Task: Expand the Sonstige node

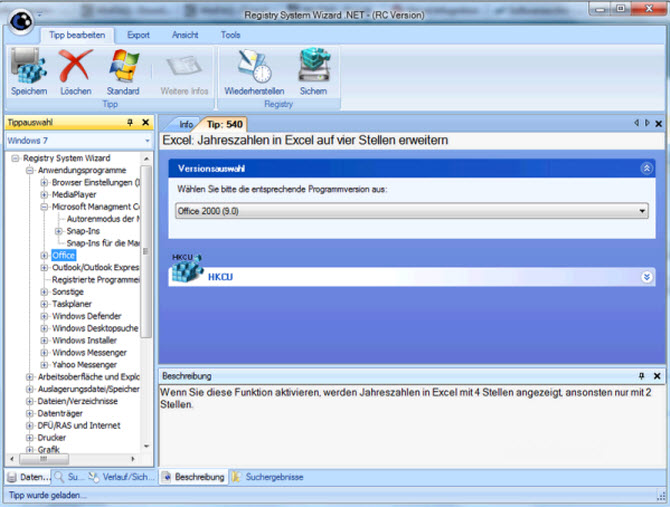Action: tap(44, 292)
